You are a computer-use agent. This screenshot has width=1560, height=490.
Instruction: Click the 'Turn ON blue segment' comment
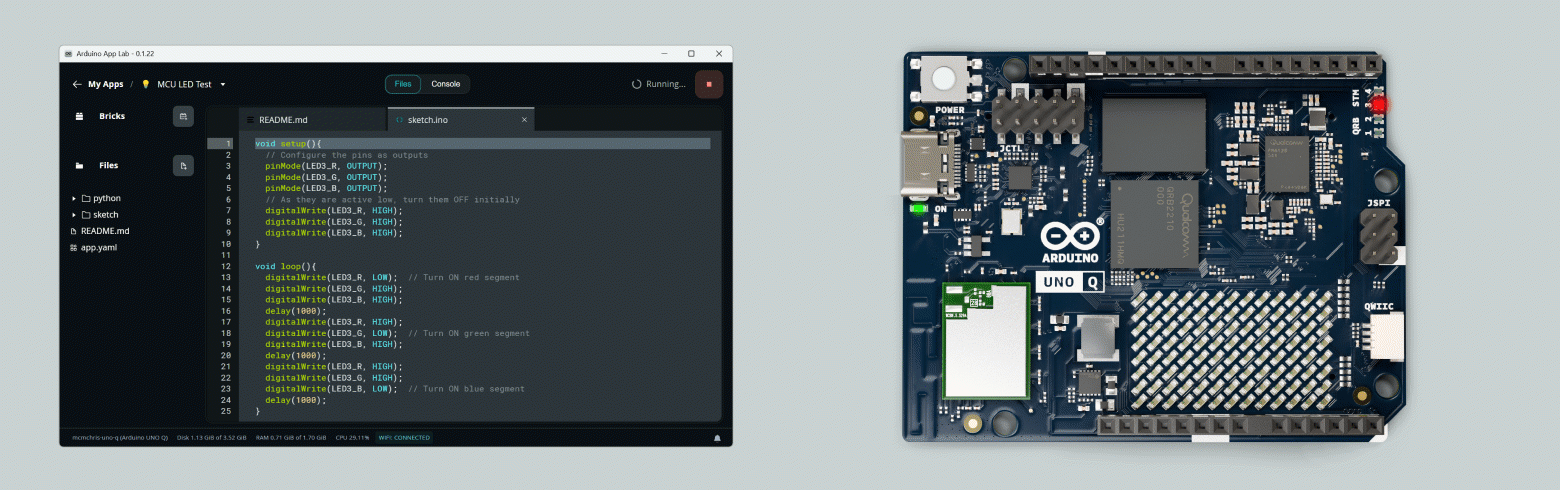pyautogui.click(x=466, y=389)
